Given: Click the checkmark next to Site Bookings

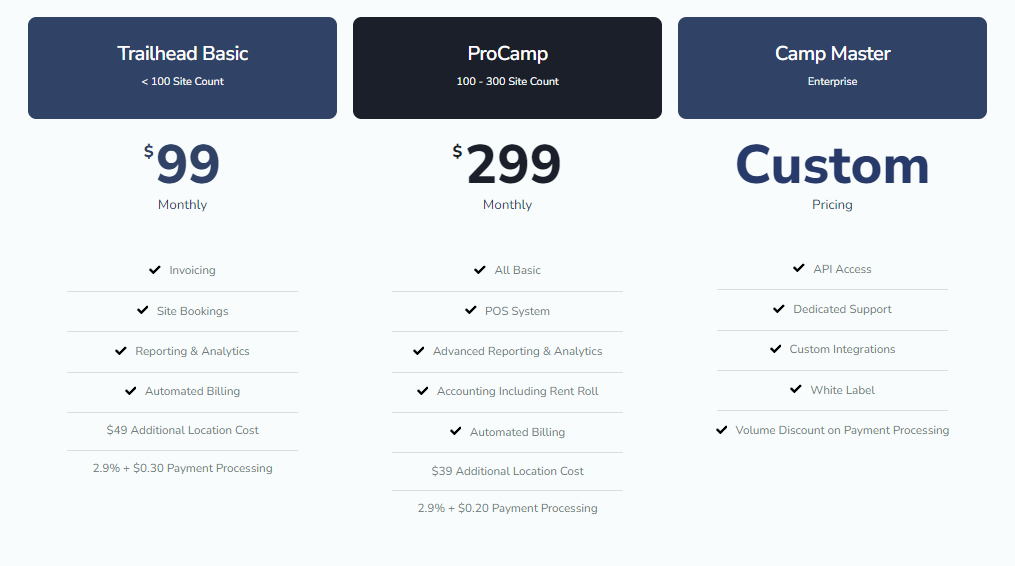Looking at the screenshot, I should (x=143, y=311).
